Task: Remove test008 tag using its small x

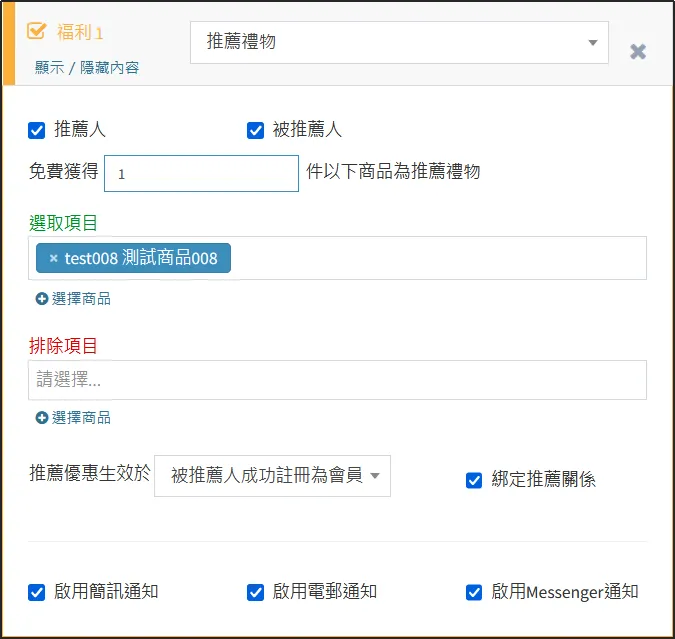Action: click(53, 258)
